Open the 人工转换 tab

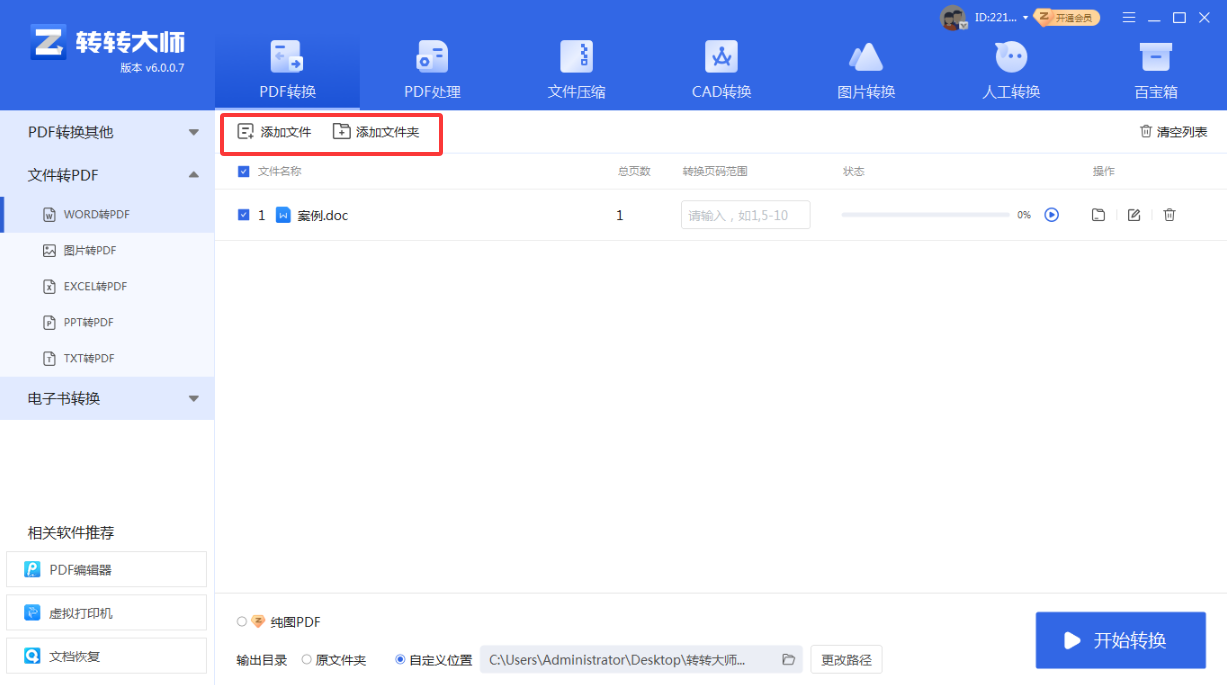[1011, 70]
